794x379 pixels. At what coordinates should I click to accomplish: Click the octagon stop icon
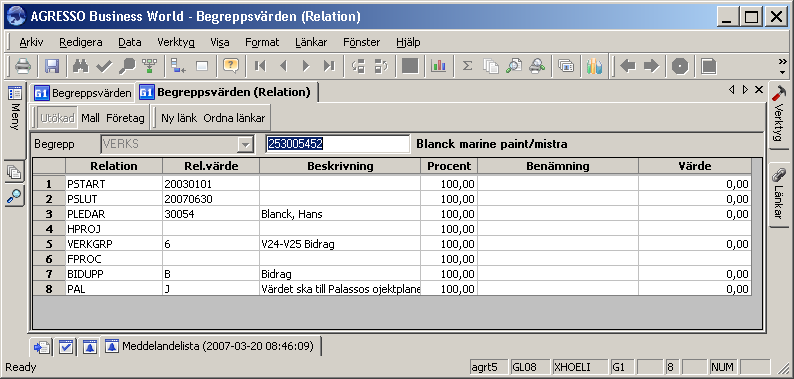[x=680, y=66]
